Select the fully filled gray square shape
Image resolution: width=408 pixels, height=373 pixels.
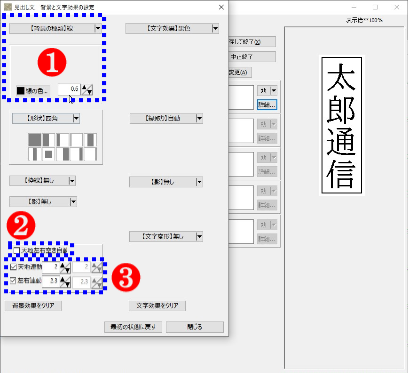pyautogui.click(x=34, y=140)
